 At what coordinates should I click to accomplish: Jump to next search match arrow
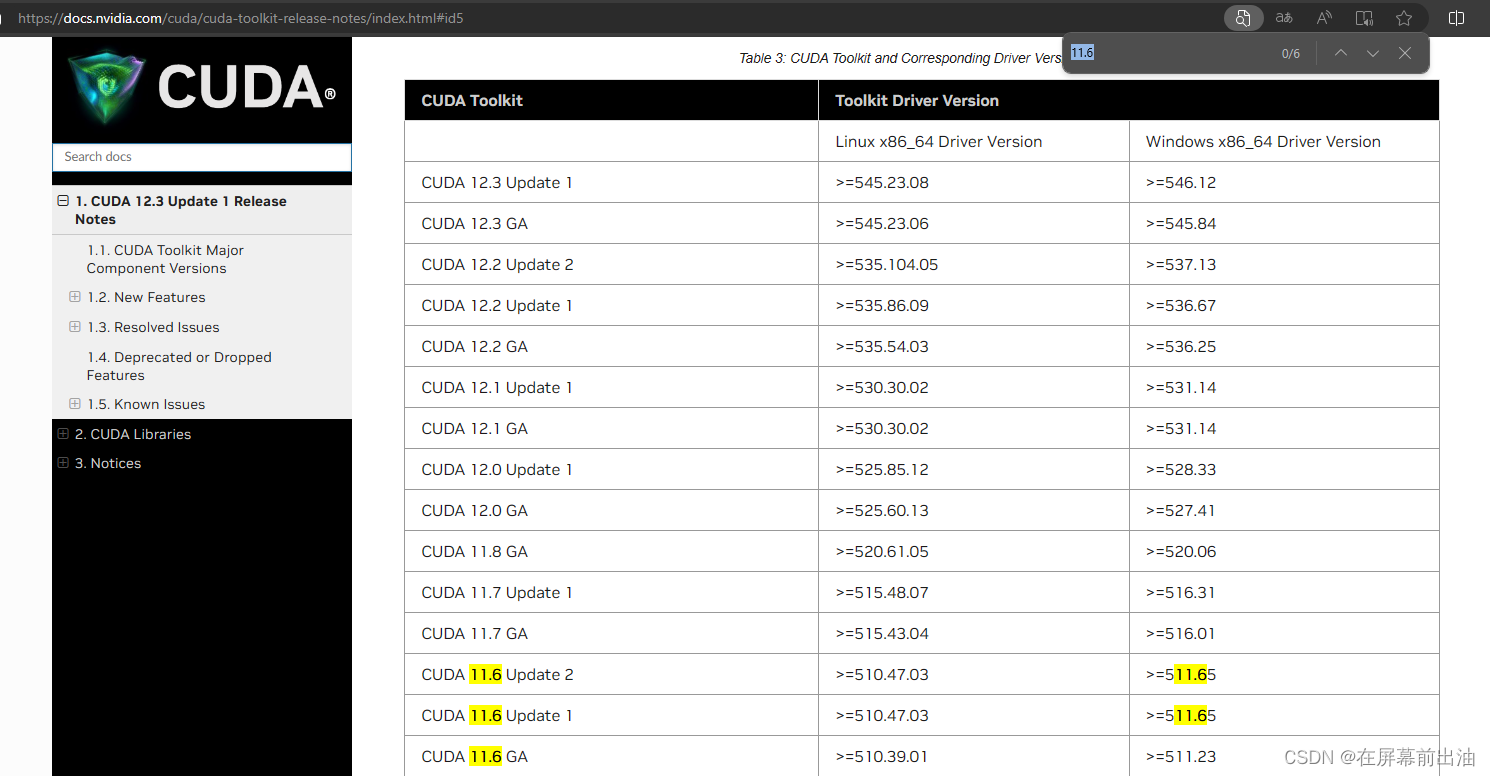coord(1373,53)
